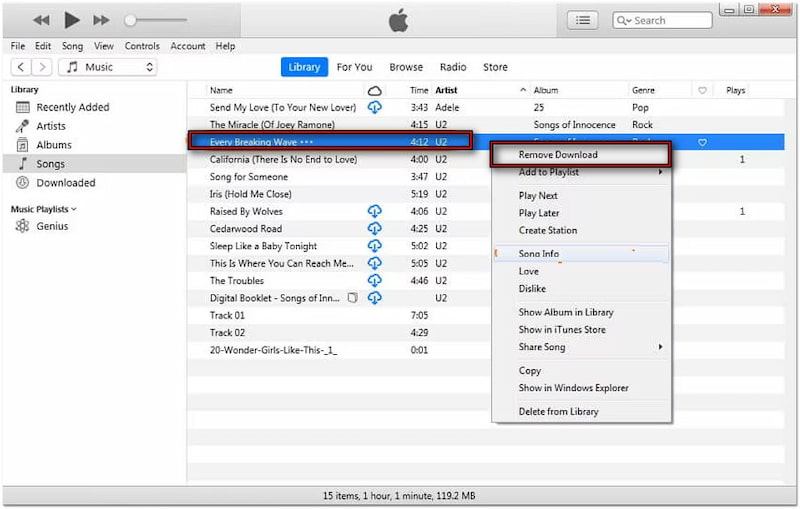Switch to the Library tab
The height and width of the screenshot is (509, 800).
(304, 67)
